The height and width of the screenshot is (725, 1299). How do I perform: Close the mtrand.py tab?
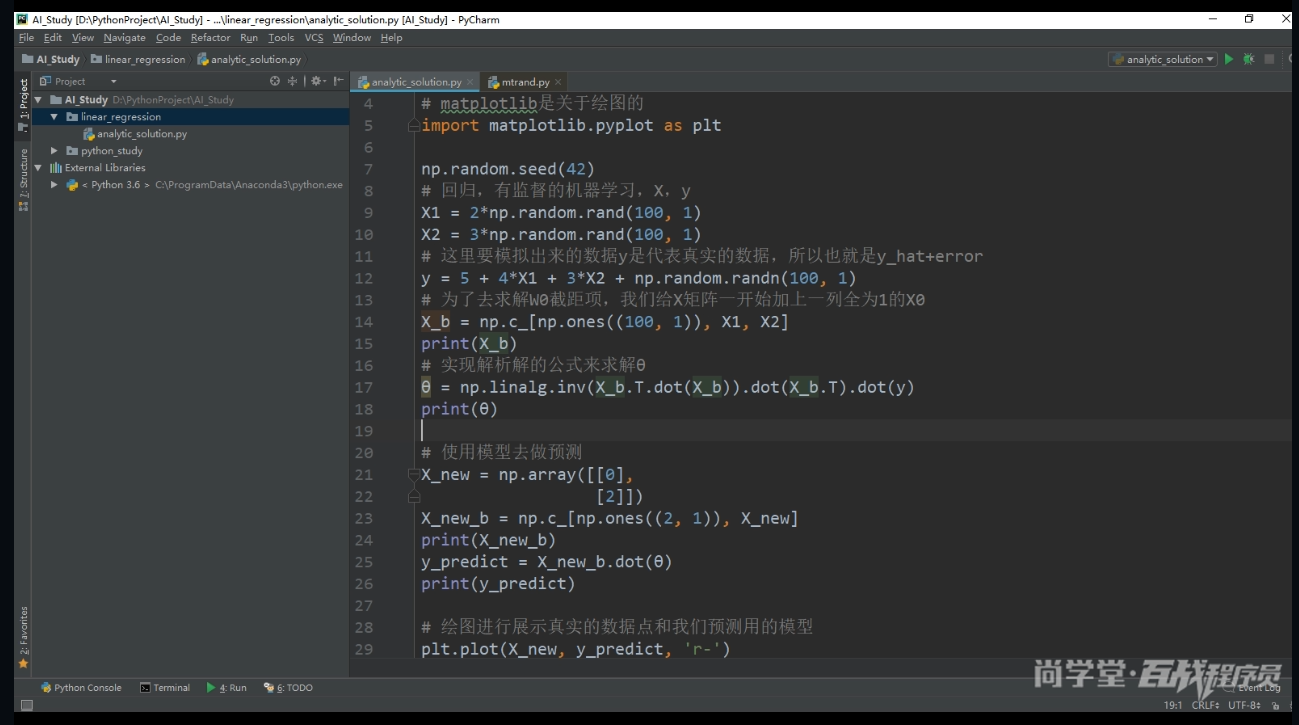click(x=558, y=82)
